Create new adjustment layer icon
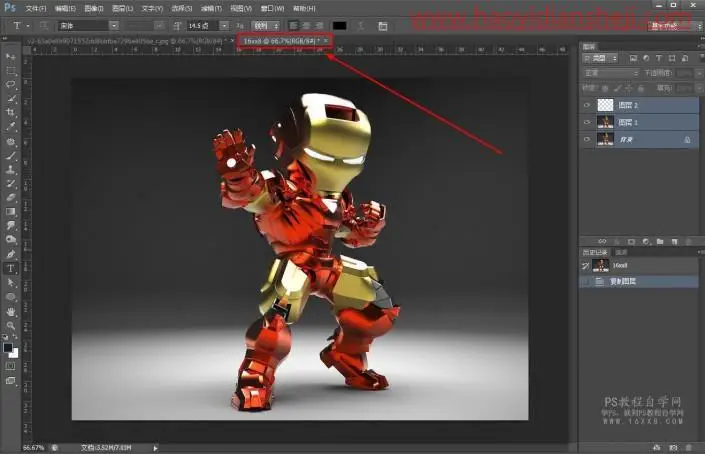Viewport: 705px width, 454px height. click(x=646, y=241)
